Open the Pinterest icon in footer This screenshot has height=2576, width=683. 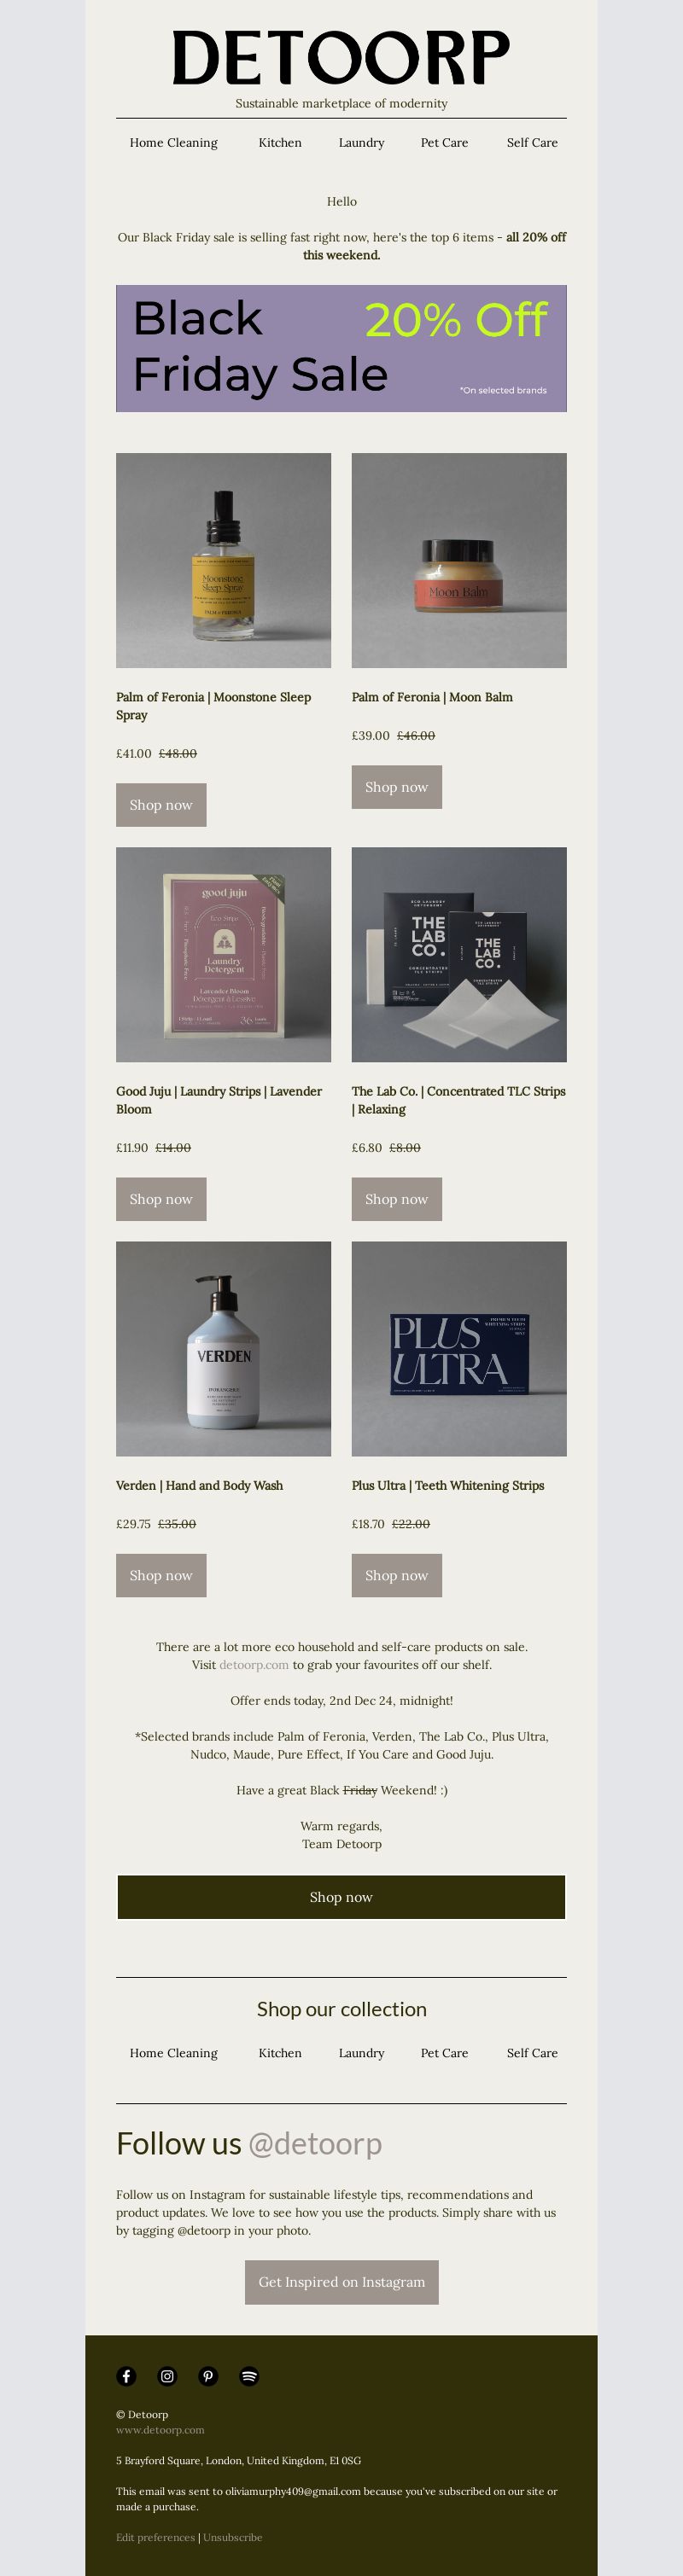point(208,2376)
